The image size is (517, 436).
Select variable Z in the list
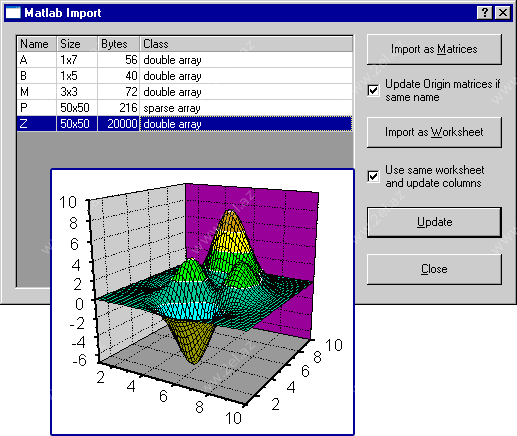coord(185,124)
